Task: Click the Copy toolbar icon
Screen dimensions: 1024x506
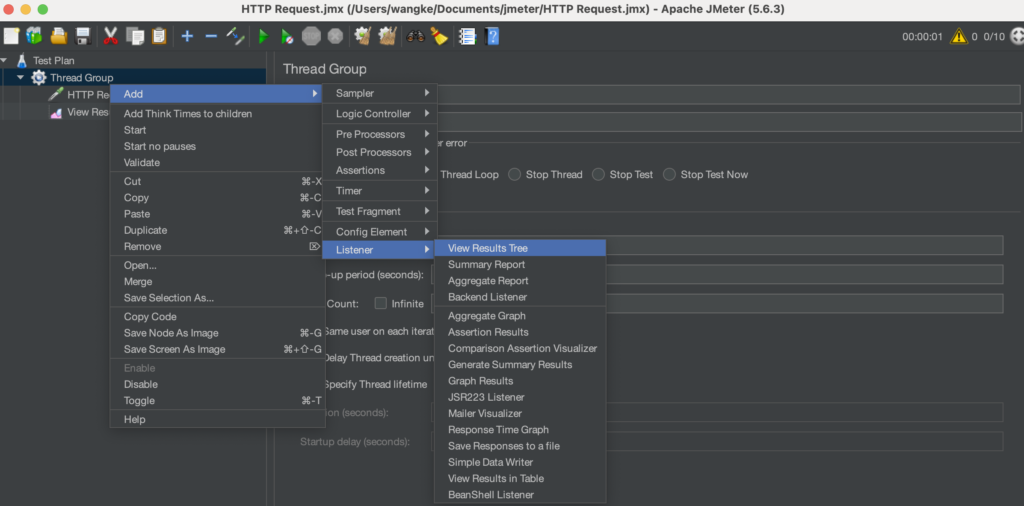Action: [135, 36]
